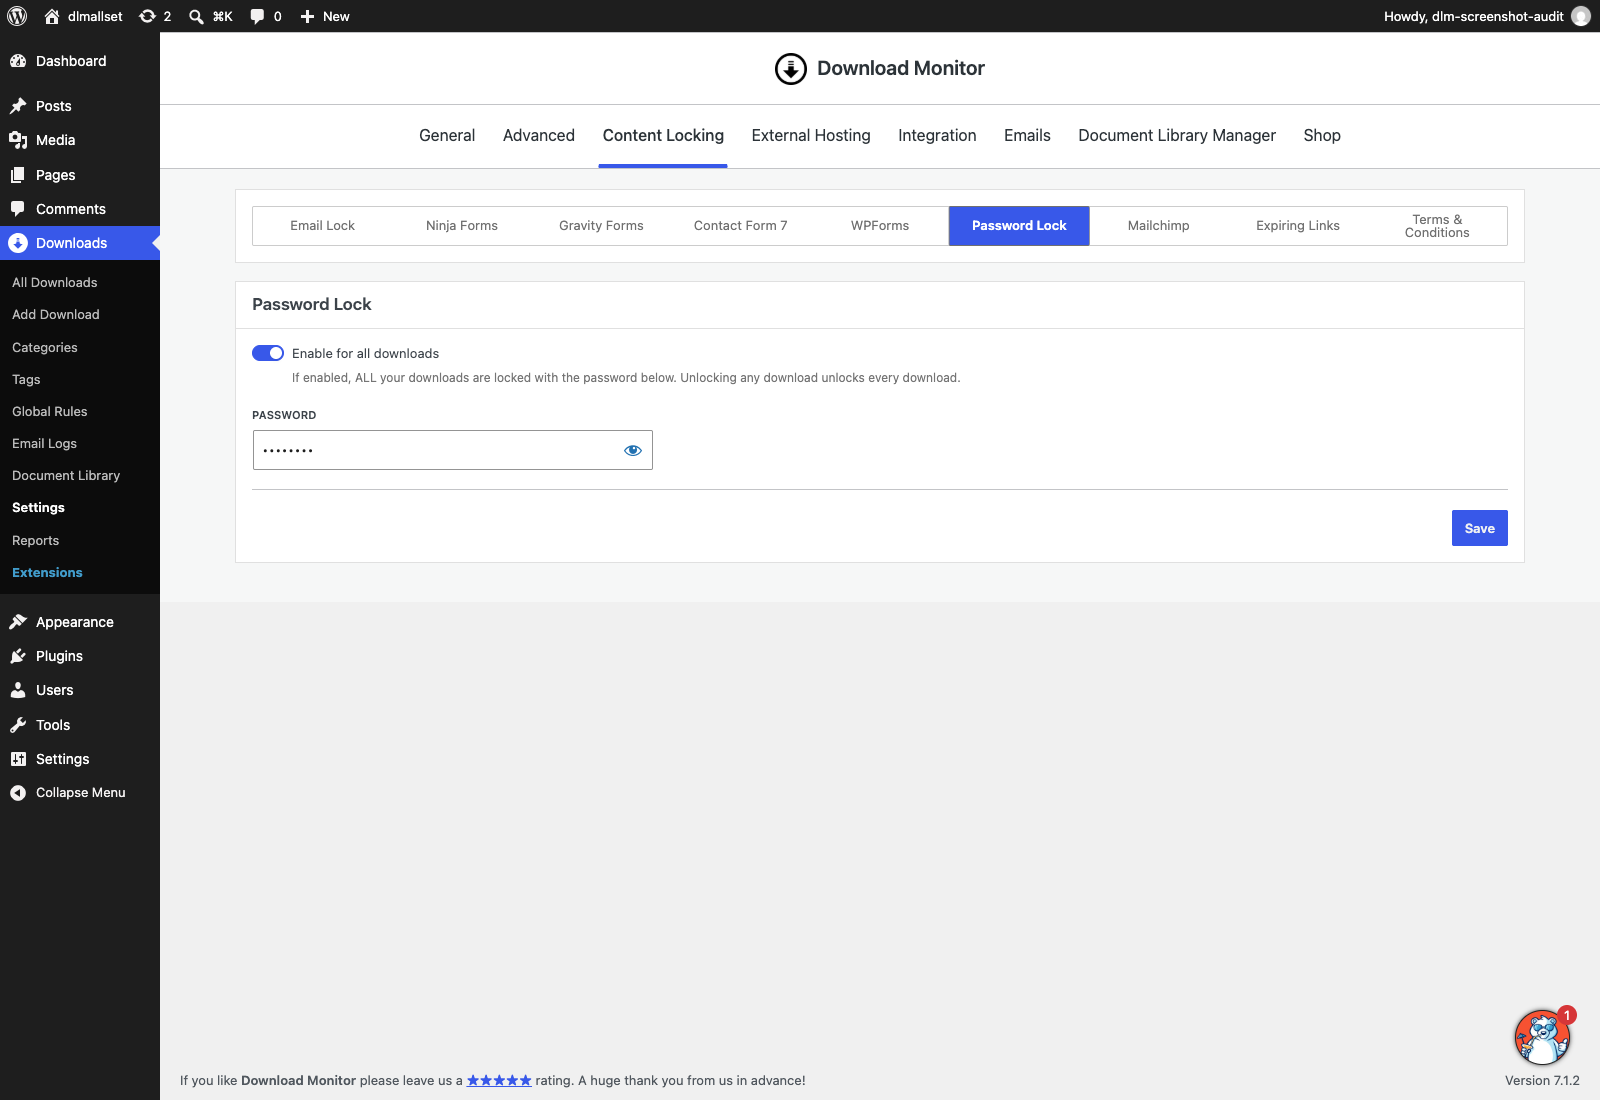
Task: Open the search command palette icon
Action: click(196, 16)
